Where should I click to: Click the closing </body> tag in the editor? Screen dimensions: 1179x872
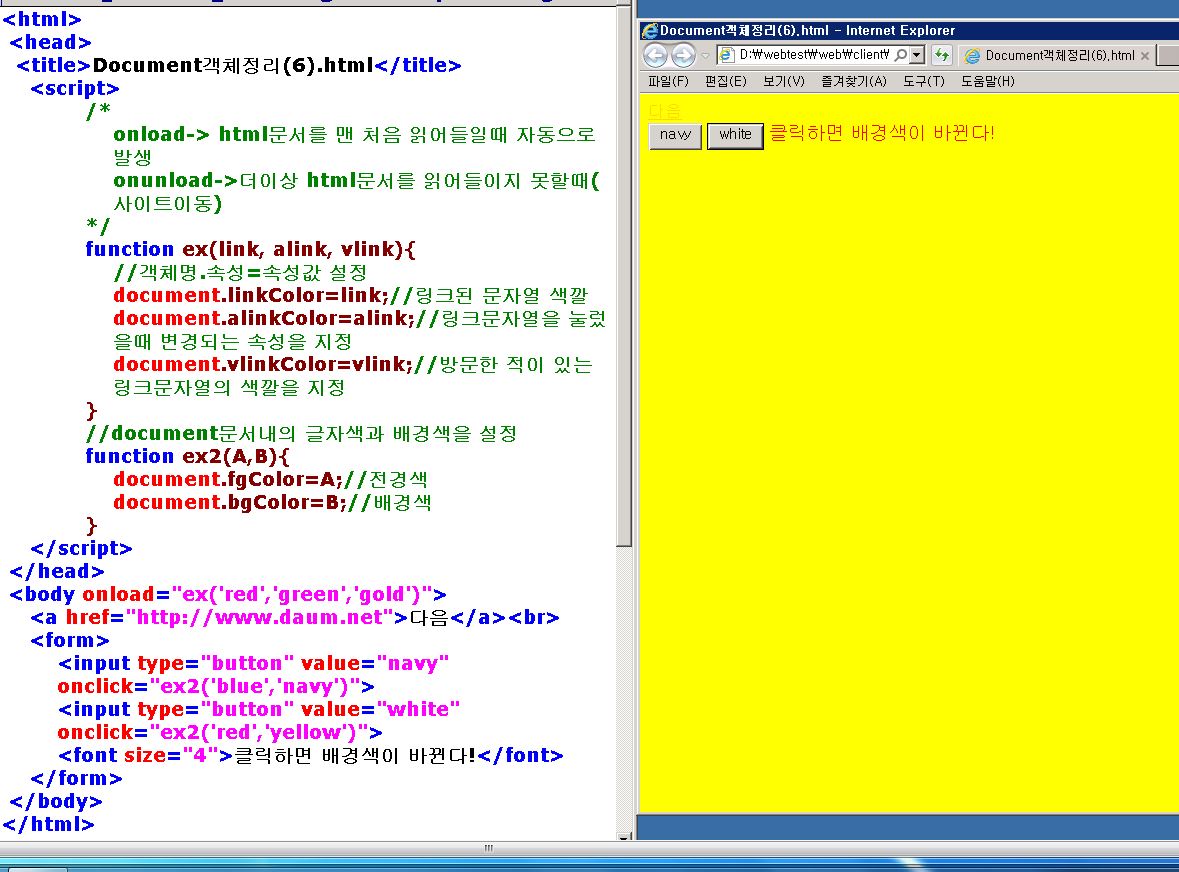click(x=56, y=802)
